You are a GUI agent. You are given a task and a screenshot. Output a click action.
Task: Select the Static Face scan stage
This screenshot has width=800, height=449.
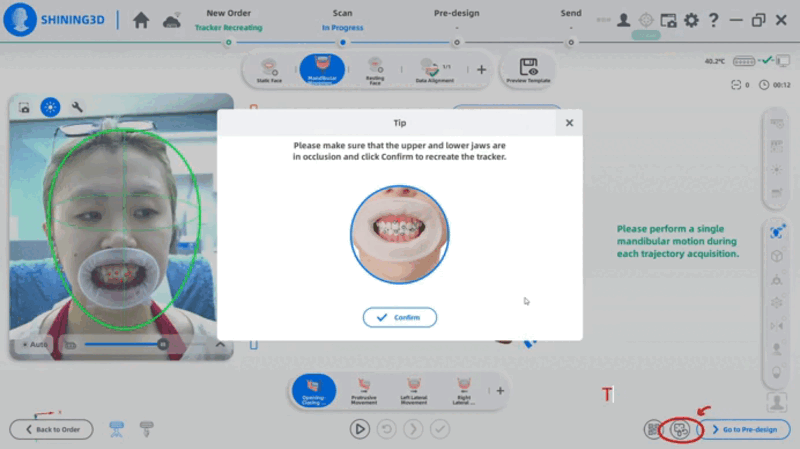pyautogui.click(x=269, y=70)
